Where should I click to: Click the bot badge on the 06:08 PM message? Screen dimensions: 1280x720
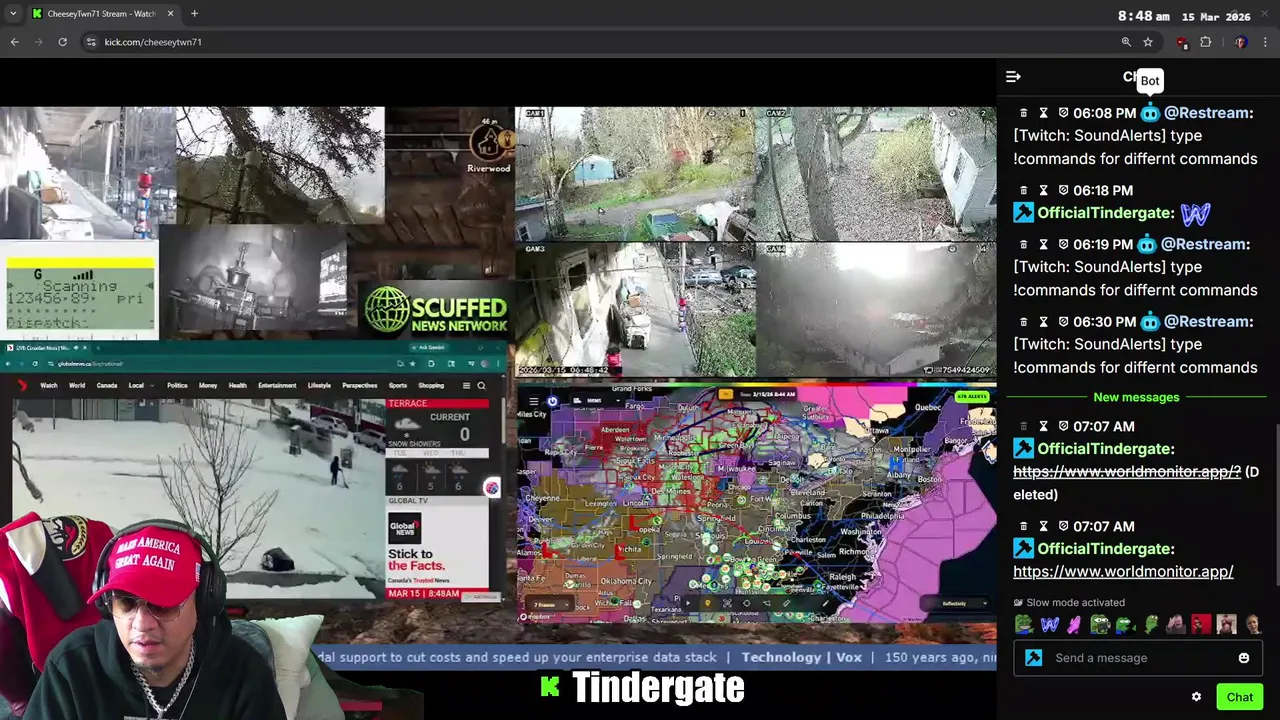(1150, 113)
